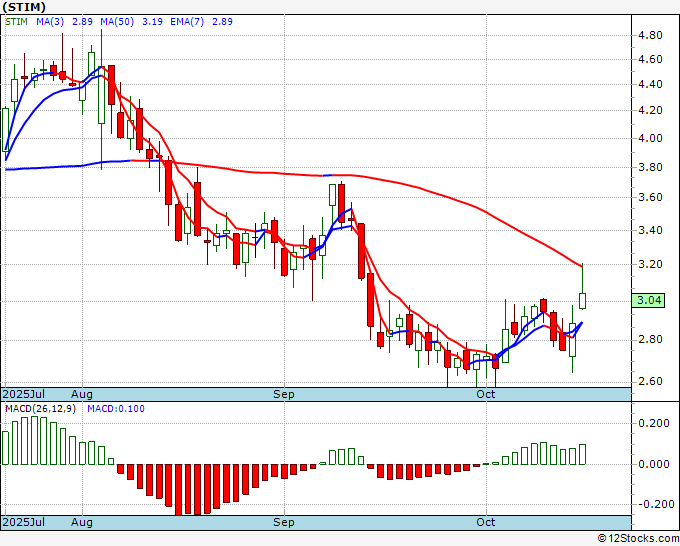The image size is (680, 546).
Task: Click the MACD(26,12,9) indicator label
Action: (40, 409)
